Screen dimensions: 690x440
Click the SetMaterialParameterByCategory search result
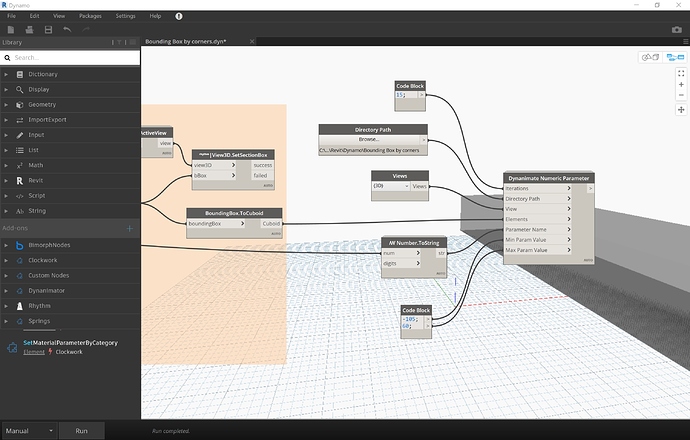coord(70,347)
